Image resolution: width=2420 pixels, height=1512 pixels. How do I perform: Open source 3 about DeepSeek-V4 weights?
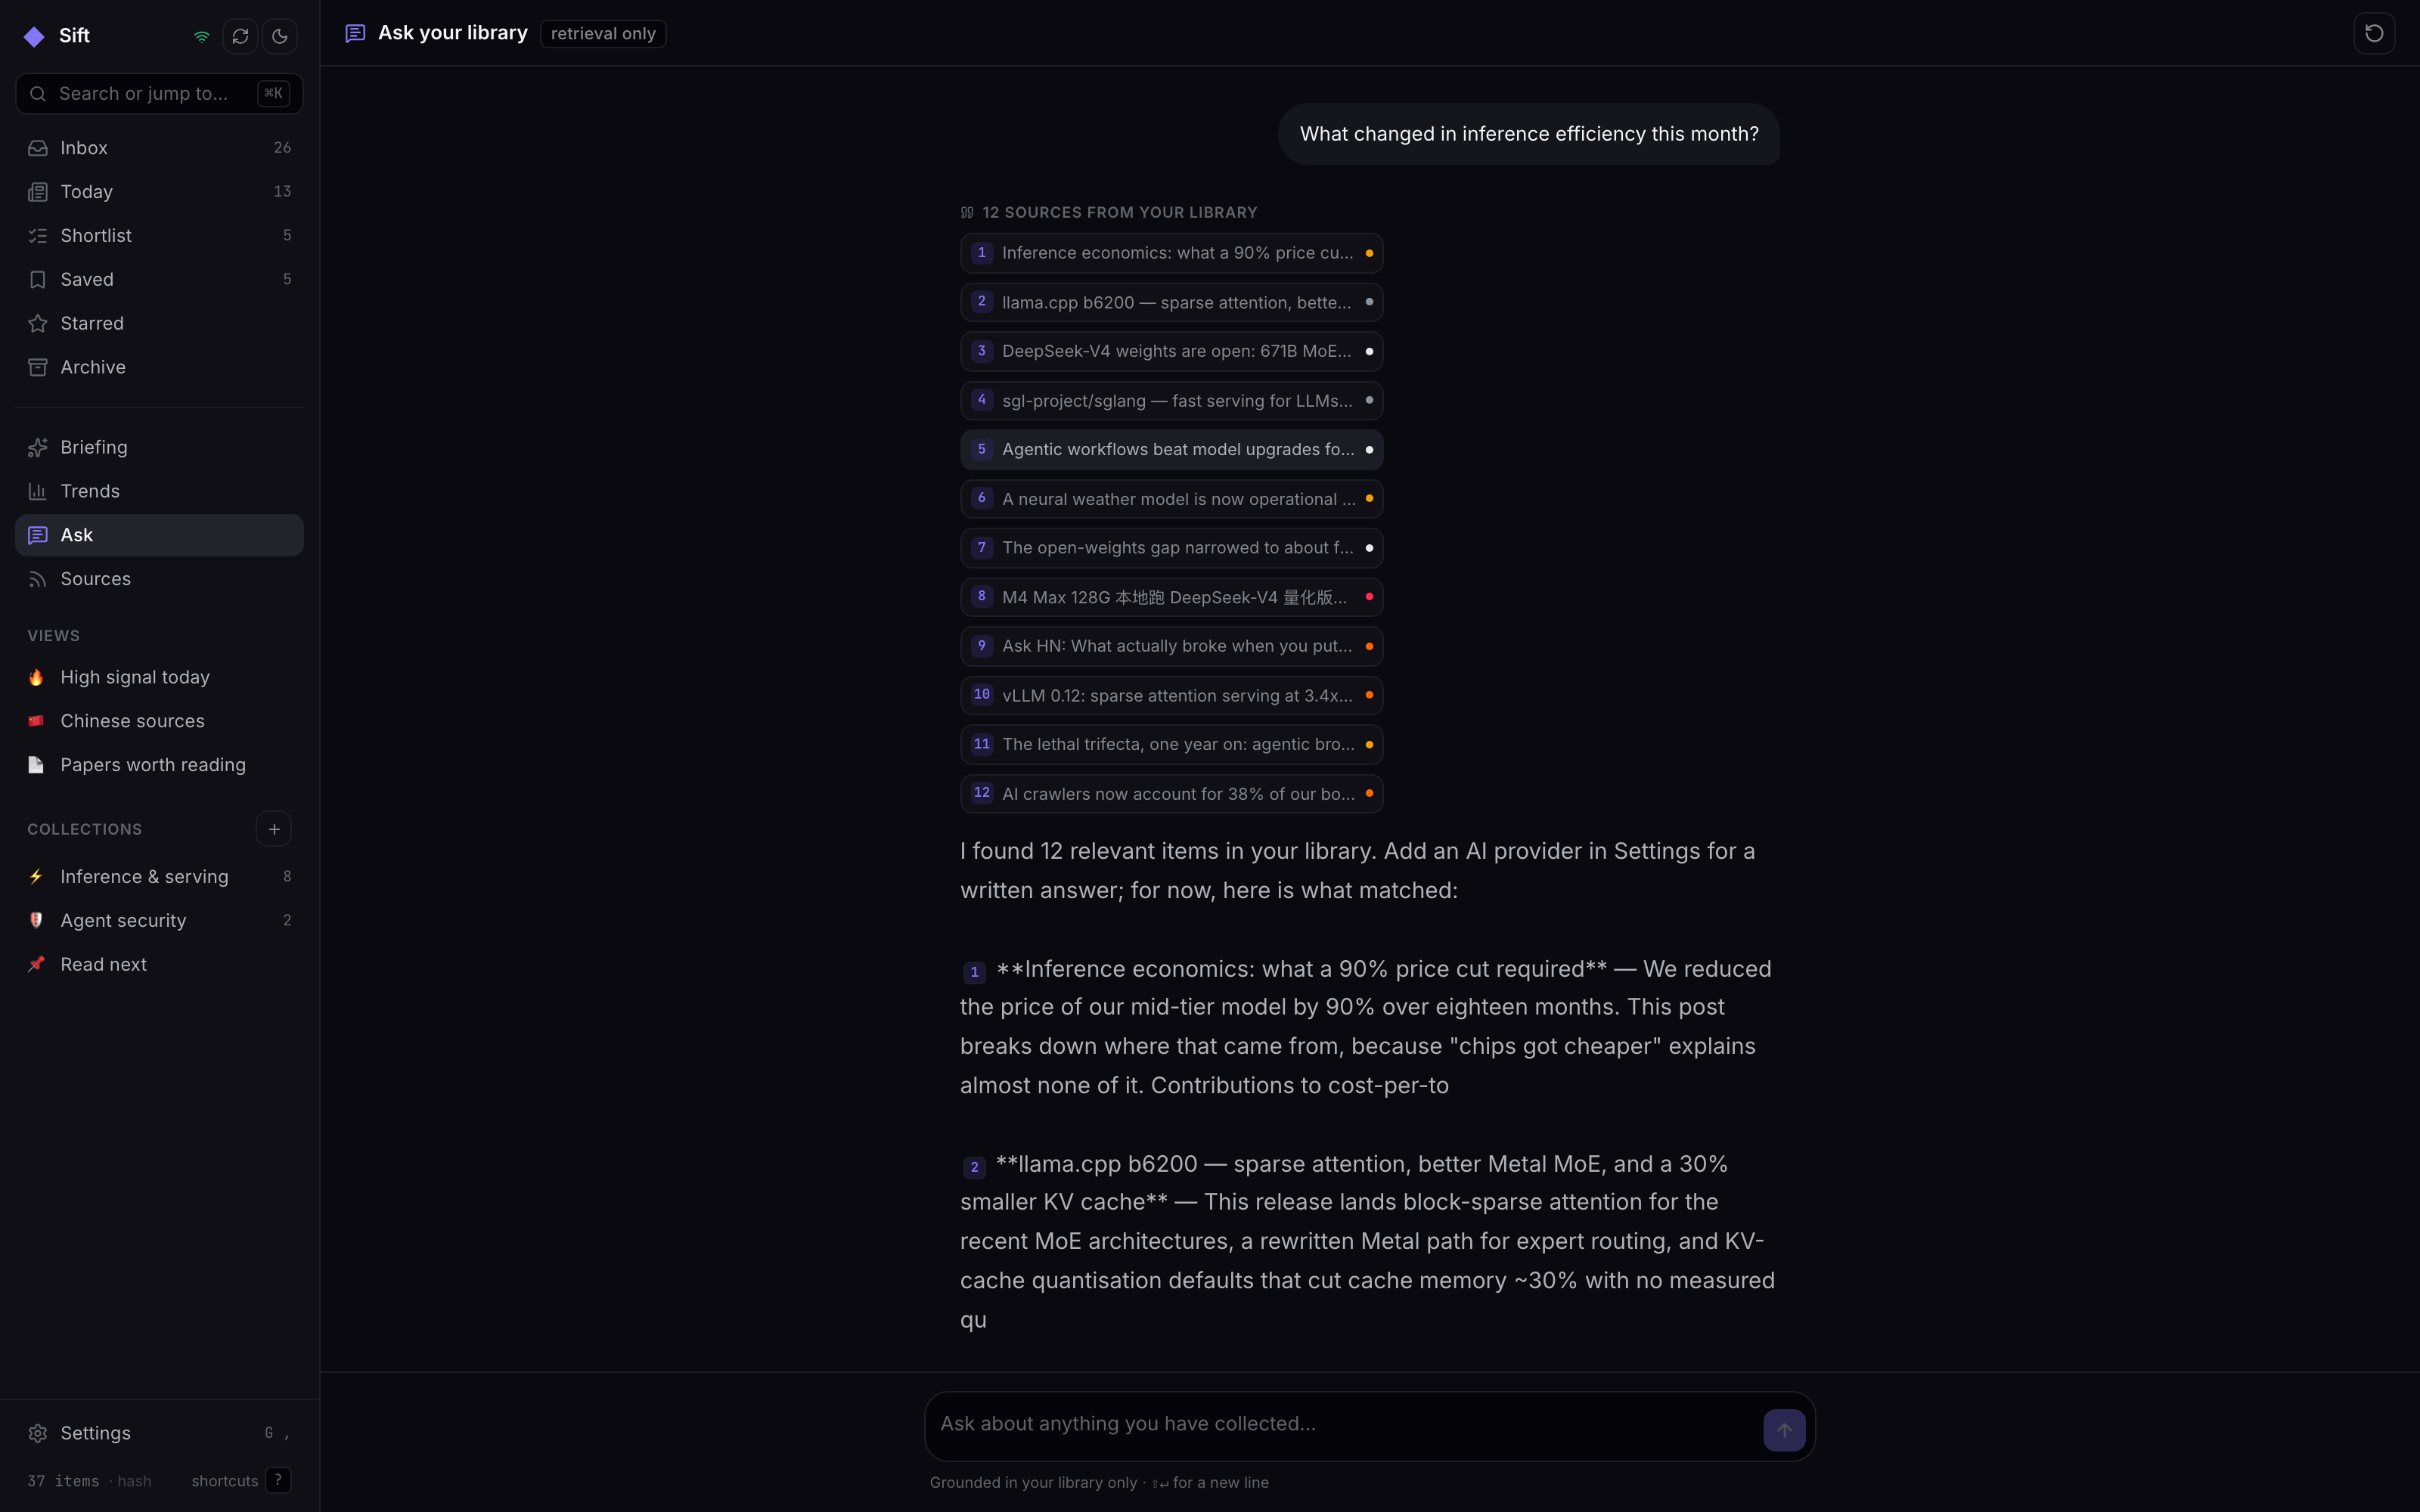tap(1171, 351)
